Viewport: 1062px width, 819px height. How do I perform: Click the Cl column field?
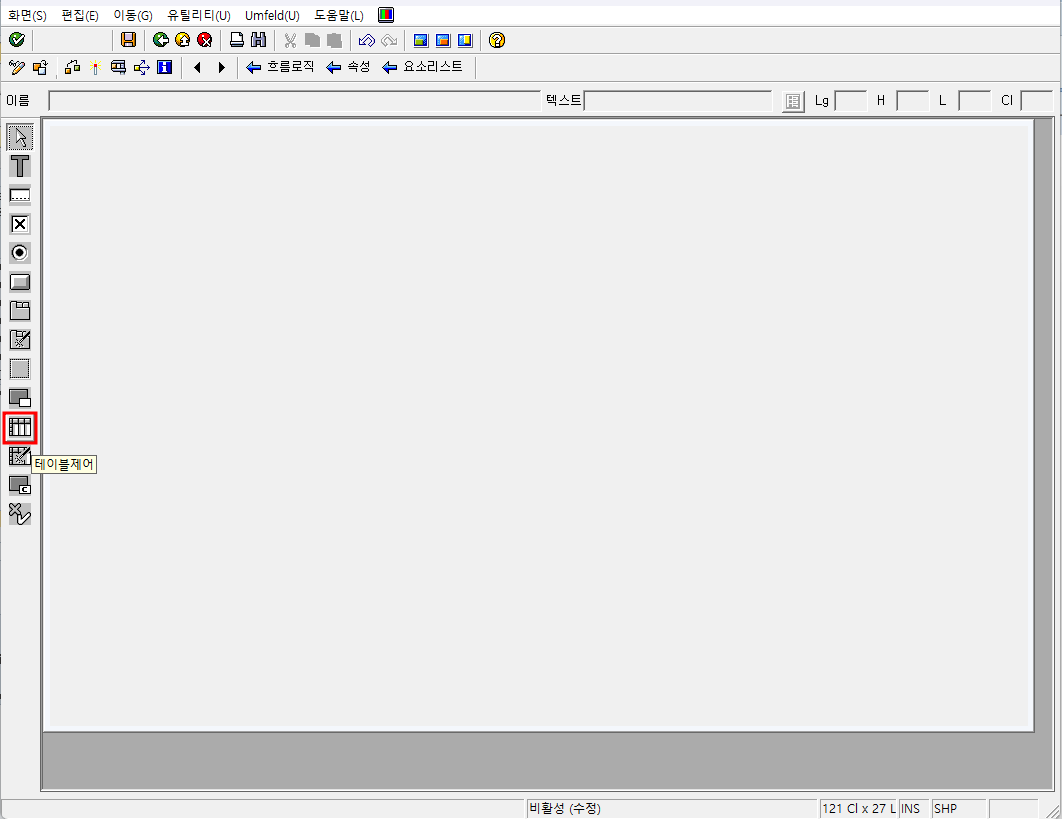click(1037, 101)
